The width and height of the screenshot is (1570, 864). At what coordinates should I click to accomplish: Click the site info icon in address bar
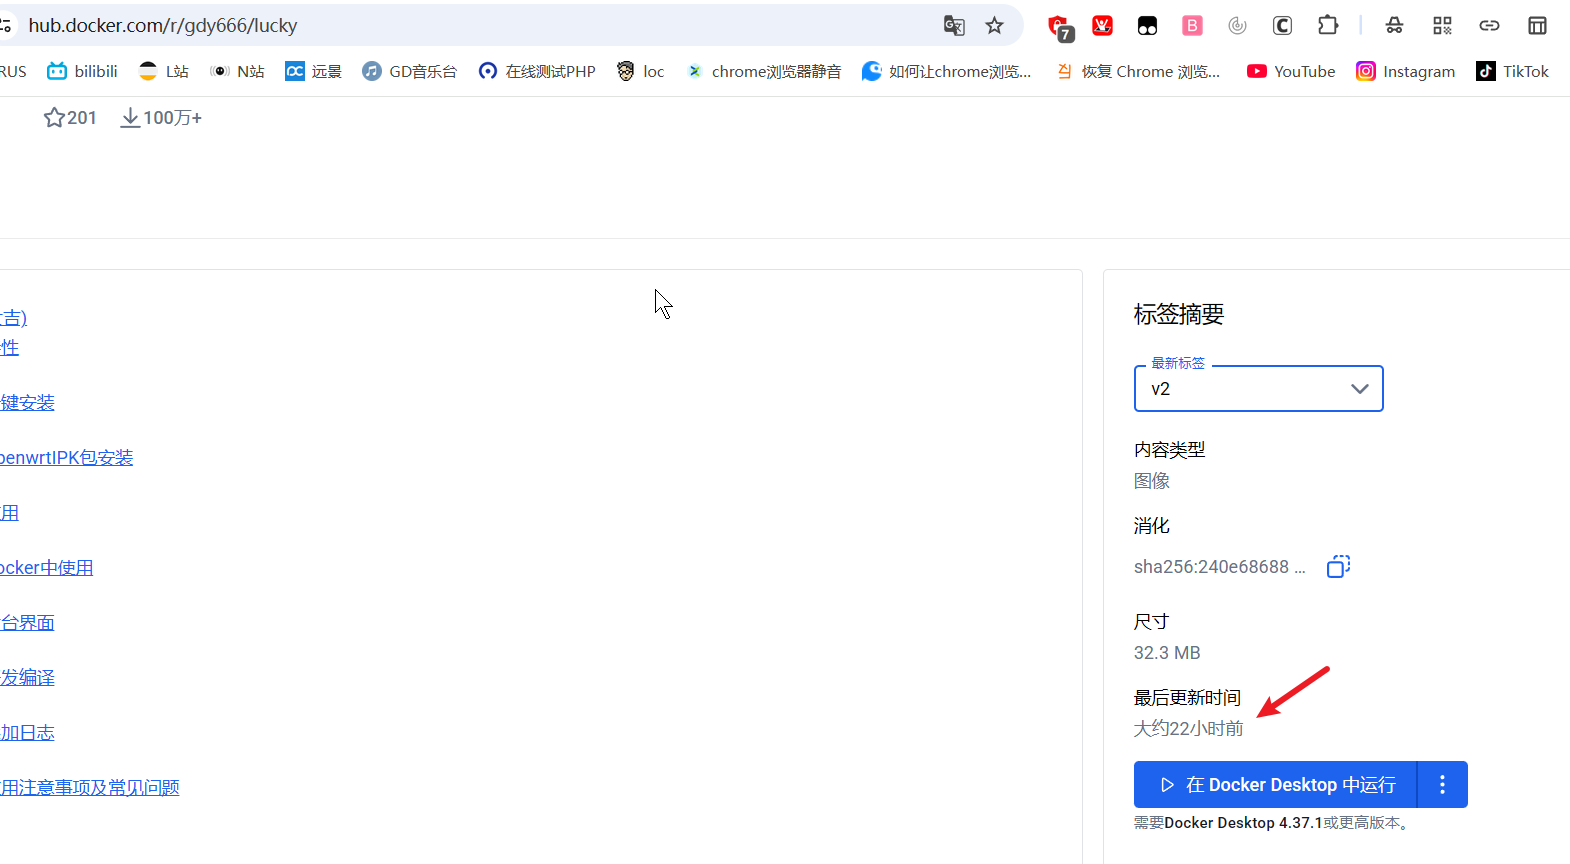click(x=5, y=26)
